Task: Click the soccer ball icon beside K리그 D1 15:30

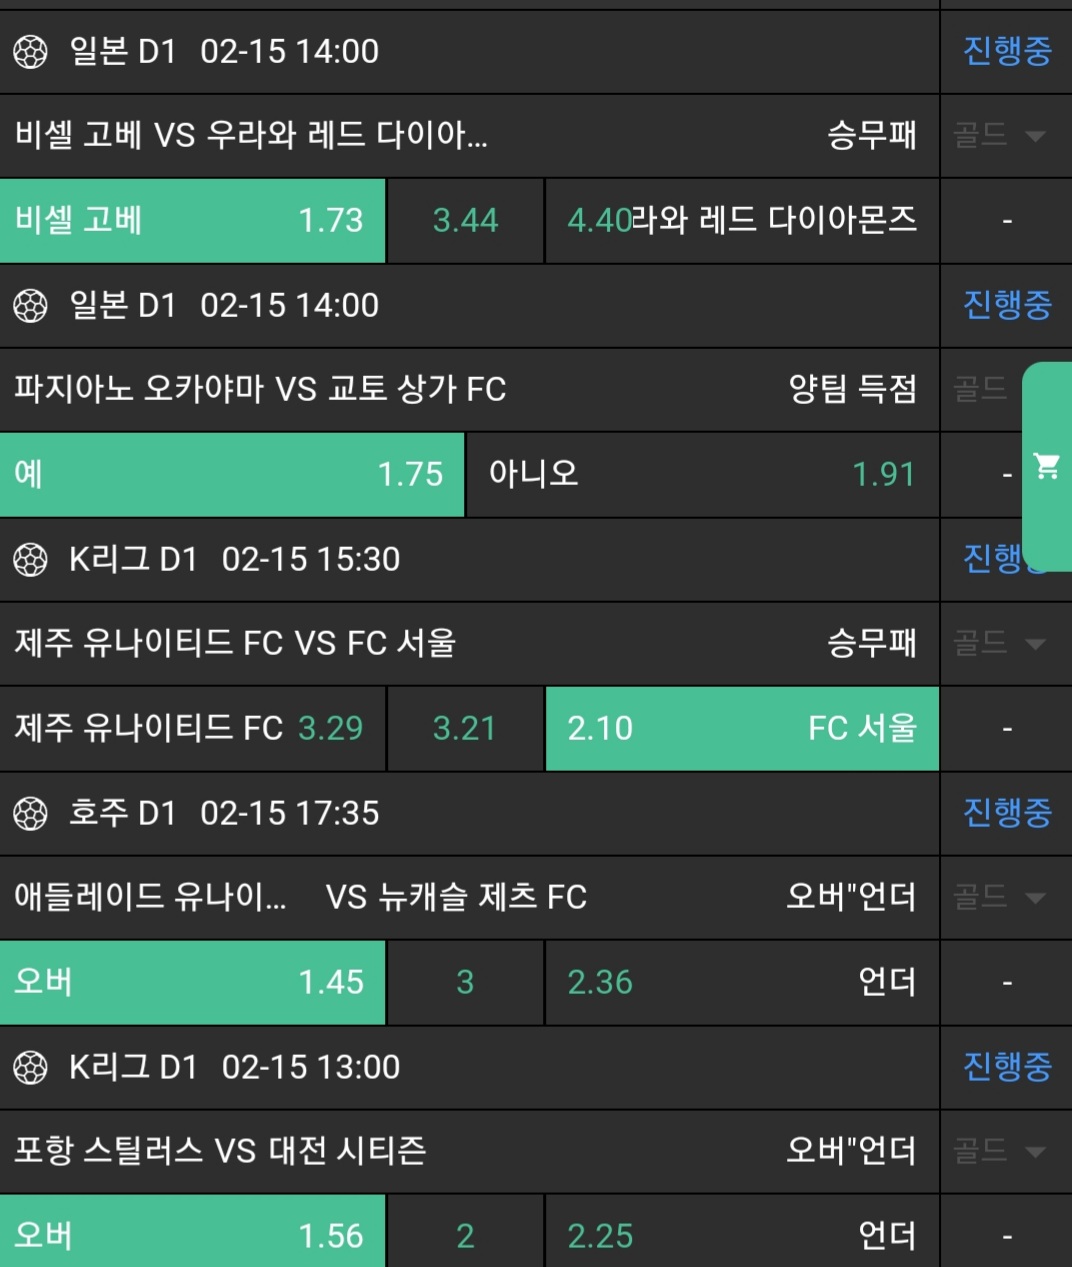Action: (30, 560)
